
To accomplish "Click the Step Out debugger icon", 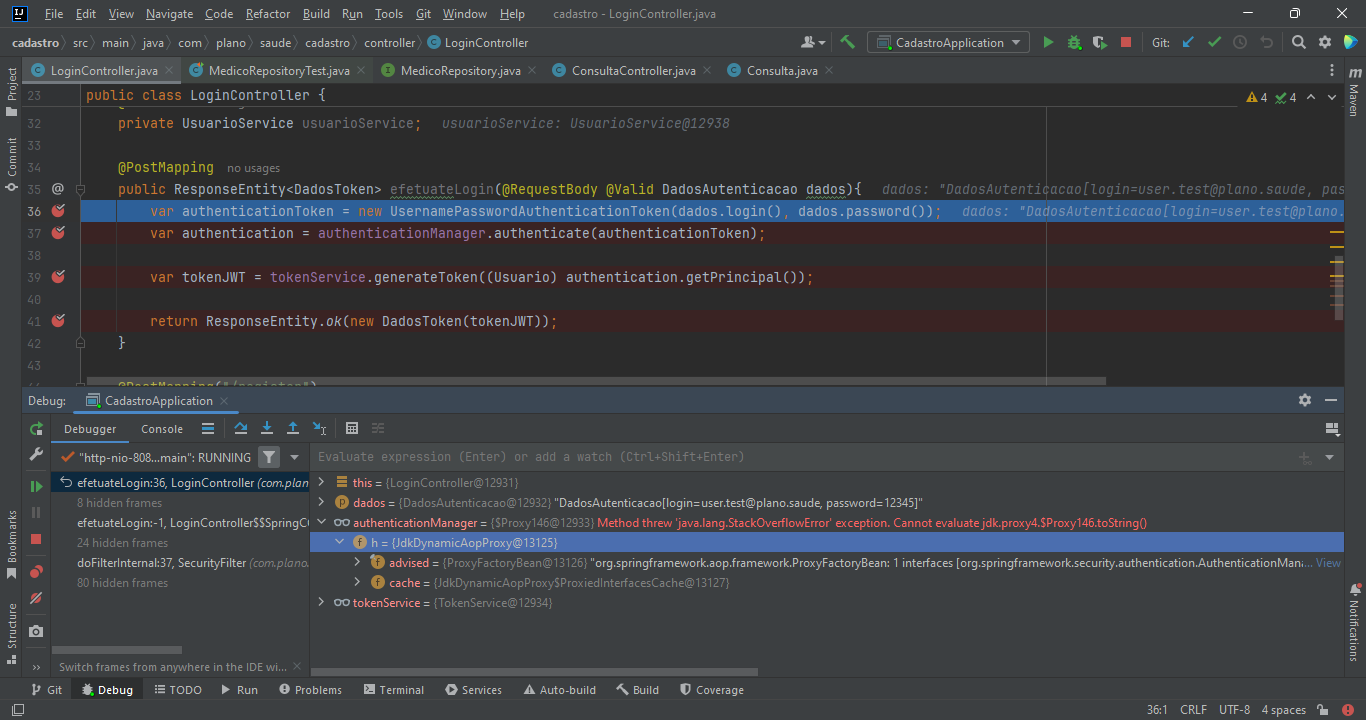I will [293, 428].
